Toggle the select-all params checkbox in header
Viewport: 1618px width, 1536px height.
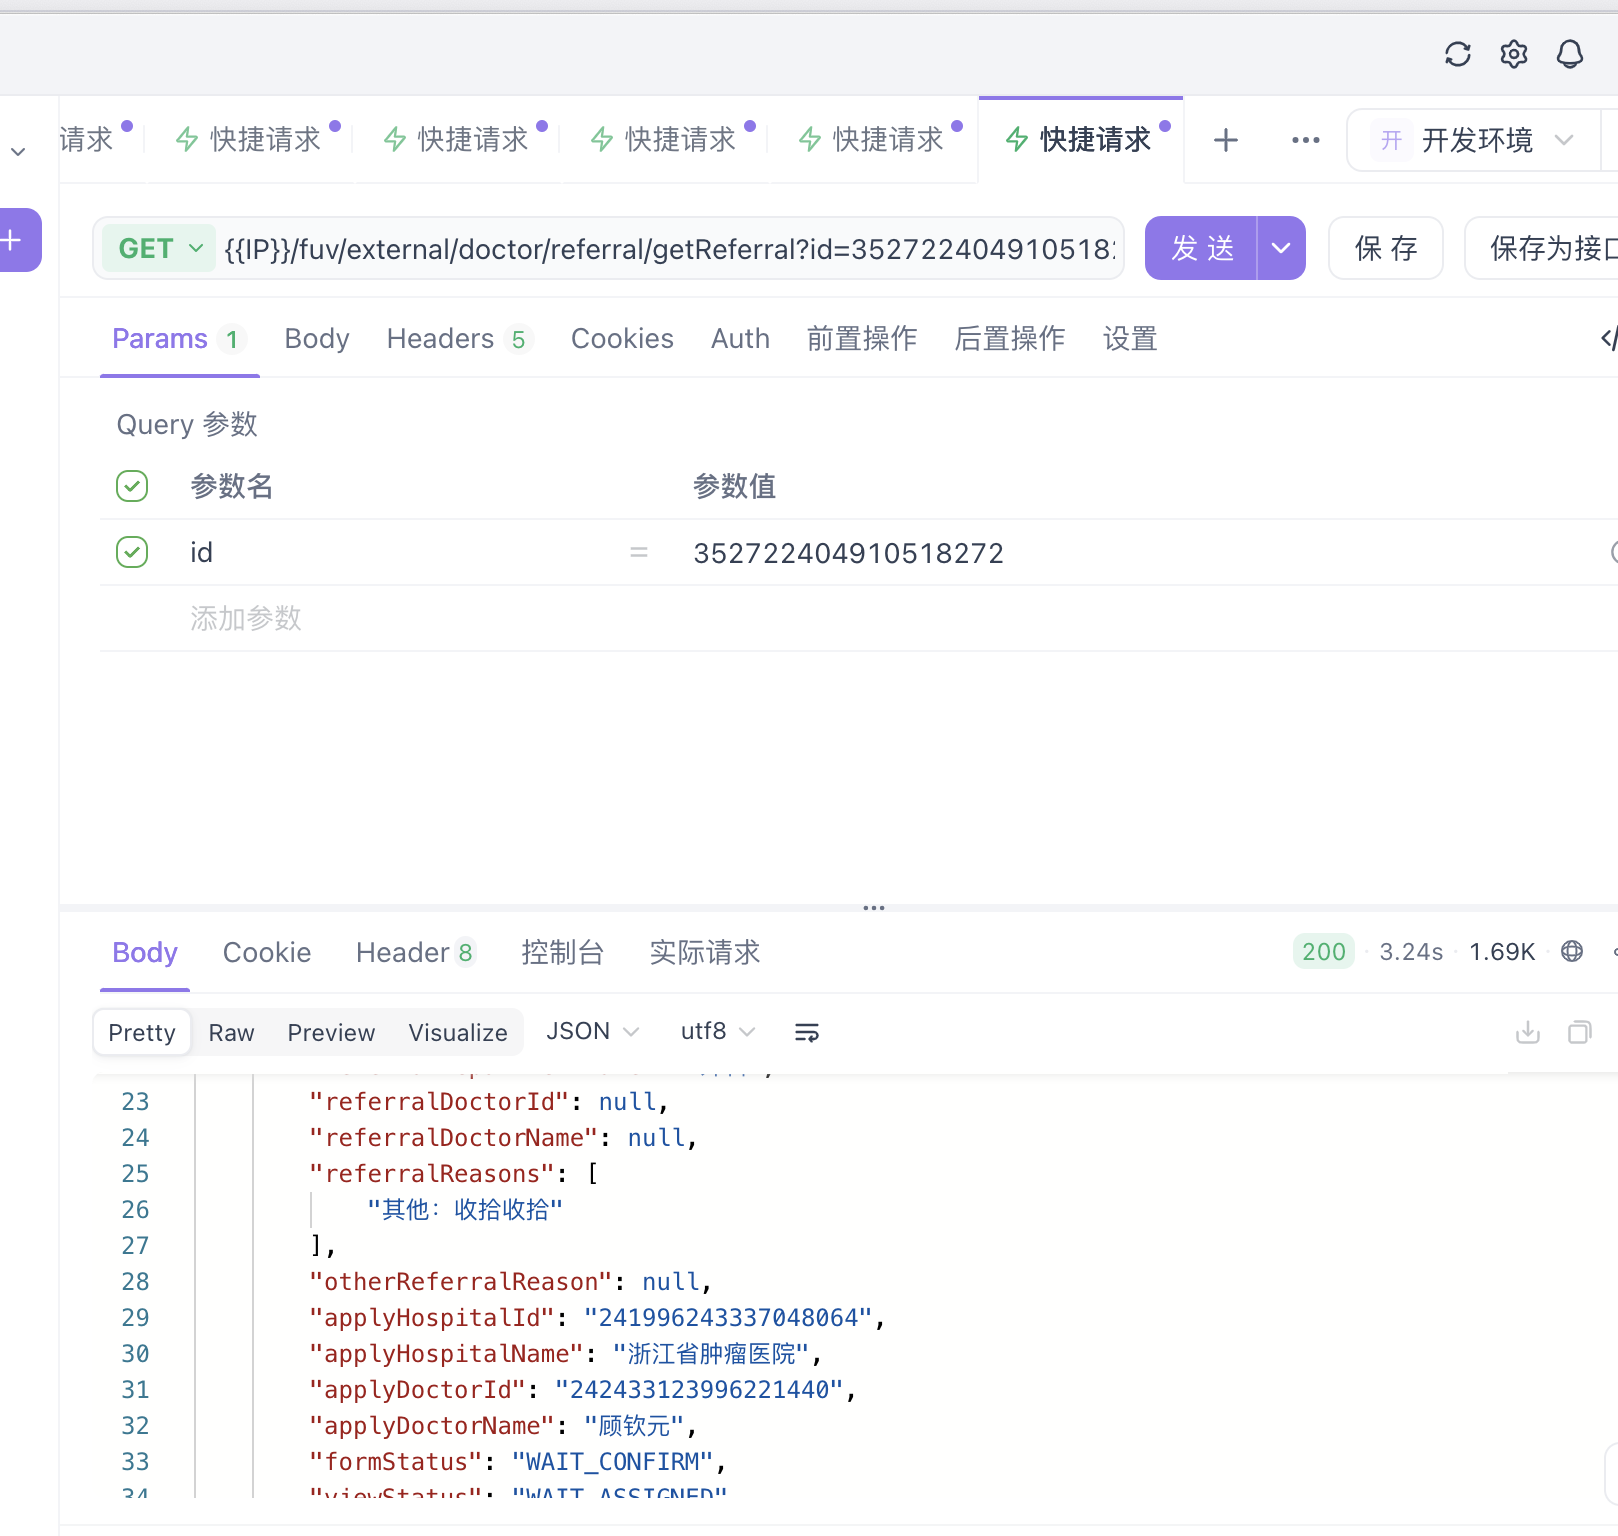click(x=132, y=486)
